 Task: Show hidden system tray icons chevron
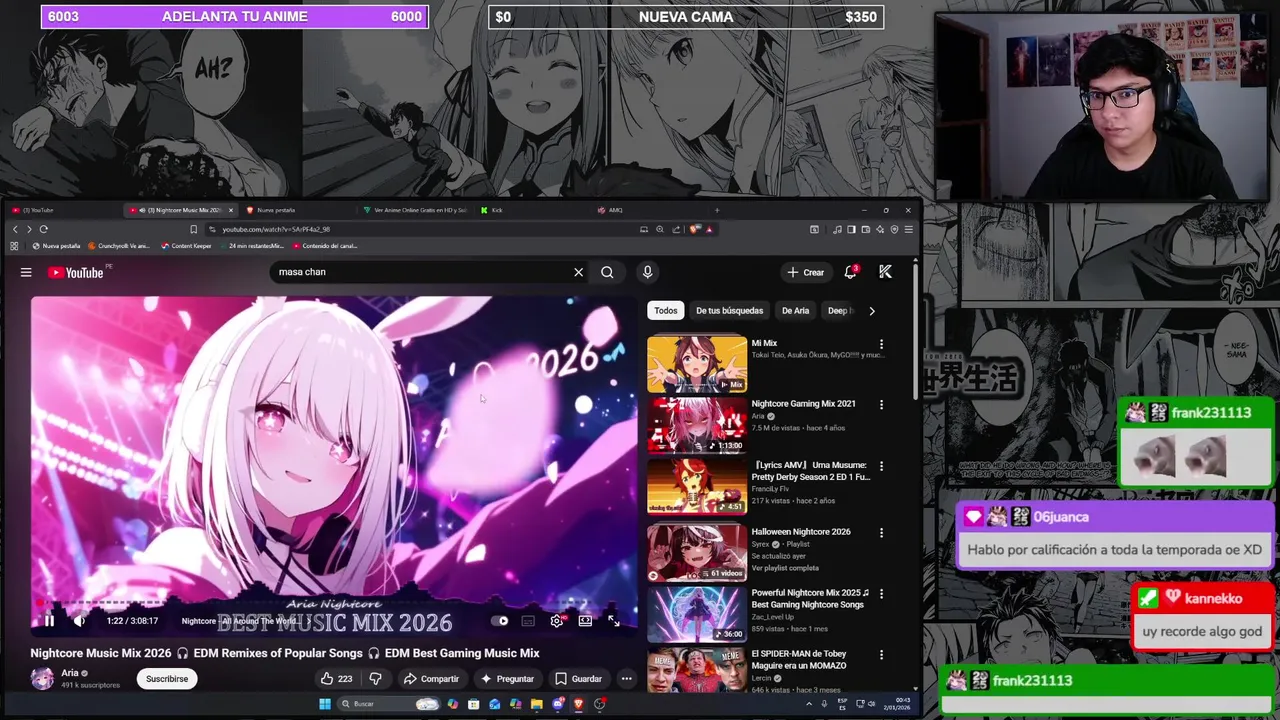point(809,704)
